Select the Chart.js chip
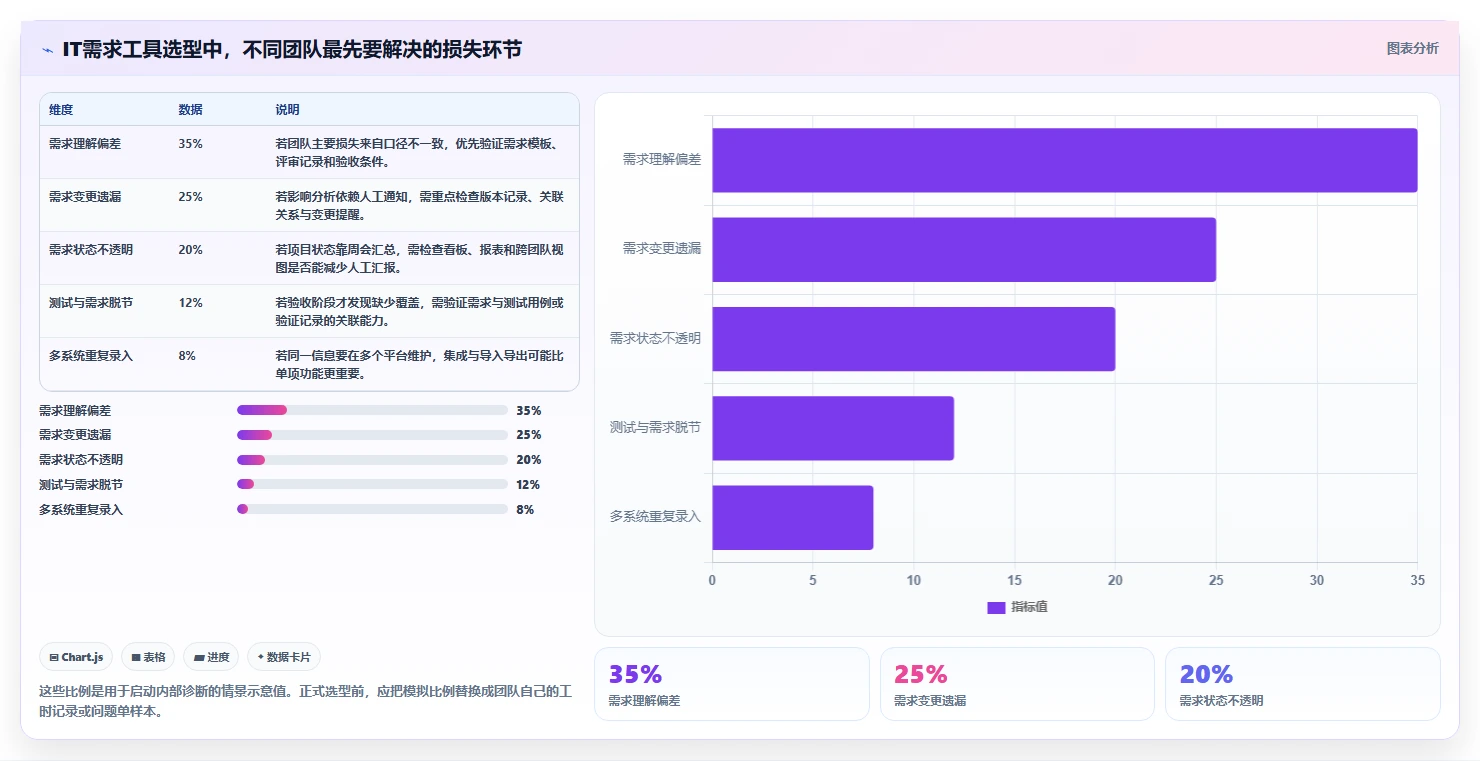The height and width of the screenshot is (761, 1480). pyautogui.click(x=76, y=657)
